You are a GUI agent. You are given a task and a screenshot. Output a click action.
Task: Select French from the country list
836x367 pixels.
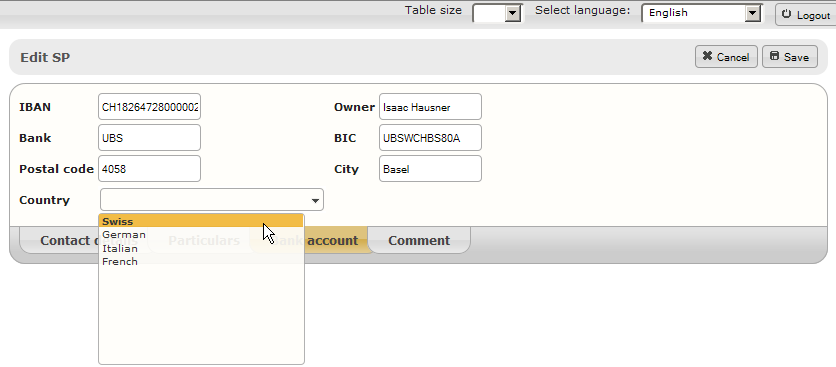coord(201,261)
